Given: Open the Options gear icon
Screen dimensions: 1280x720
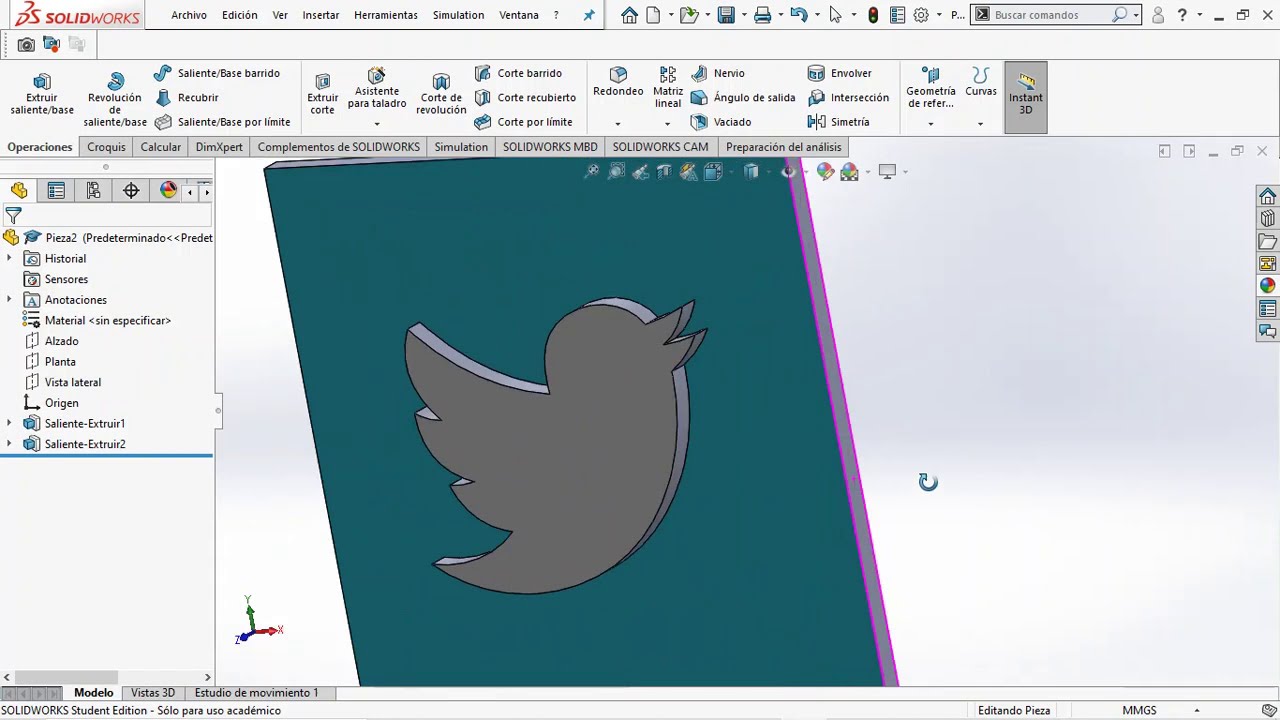Looking at the screenshot, I should point(921,15).
